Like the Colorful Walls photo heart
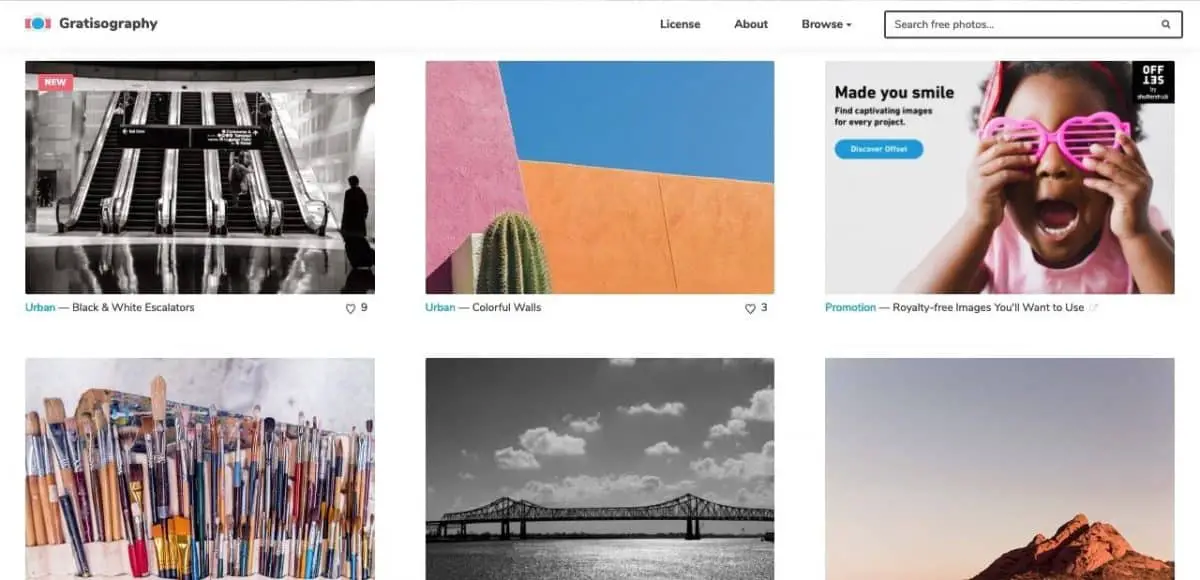Image resolution: width=1200 pixels, height=580 pixels. [750, 308]
